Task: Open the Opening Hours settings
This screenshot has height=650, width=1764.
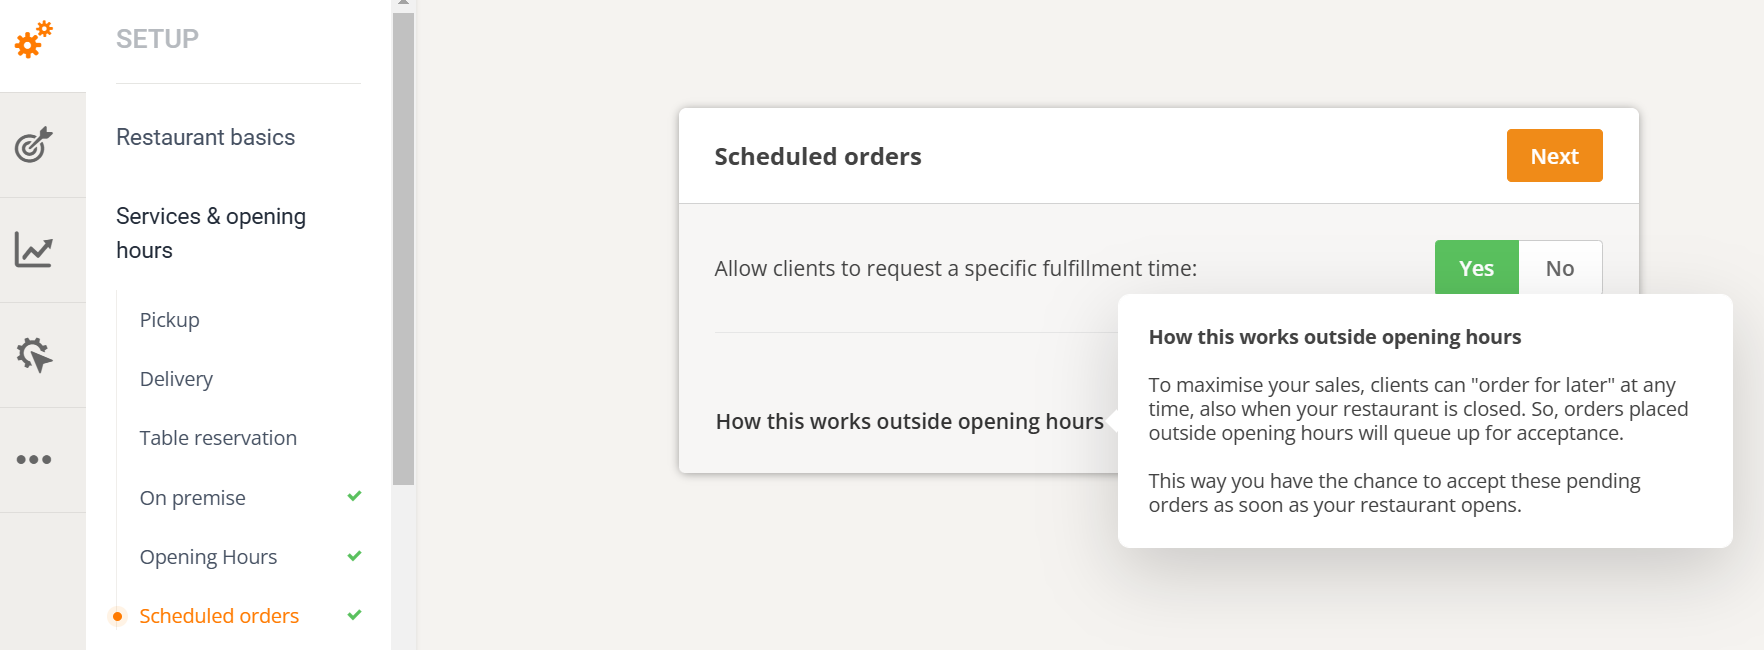Action: [x=208, y=556]
